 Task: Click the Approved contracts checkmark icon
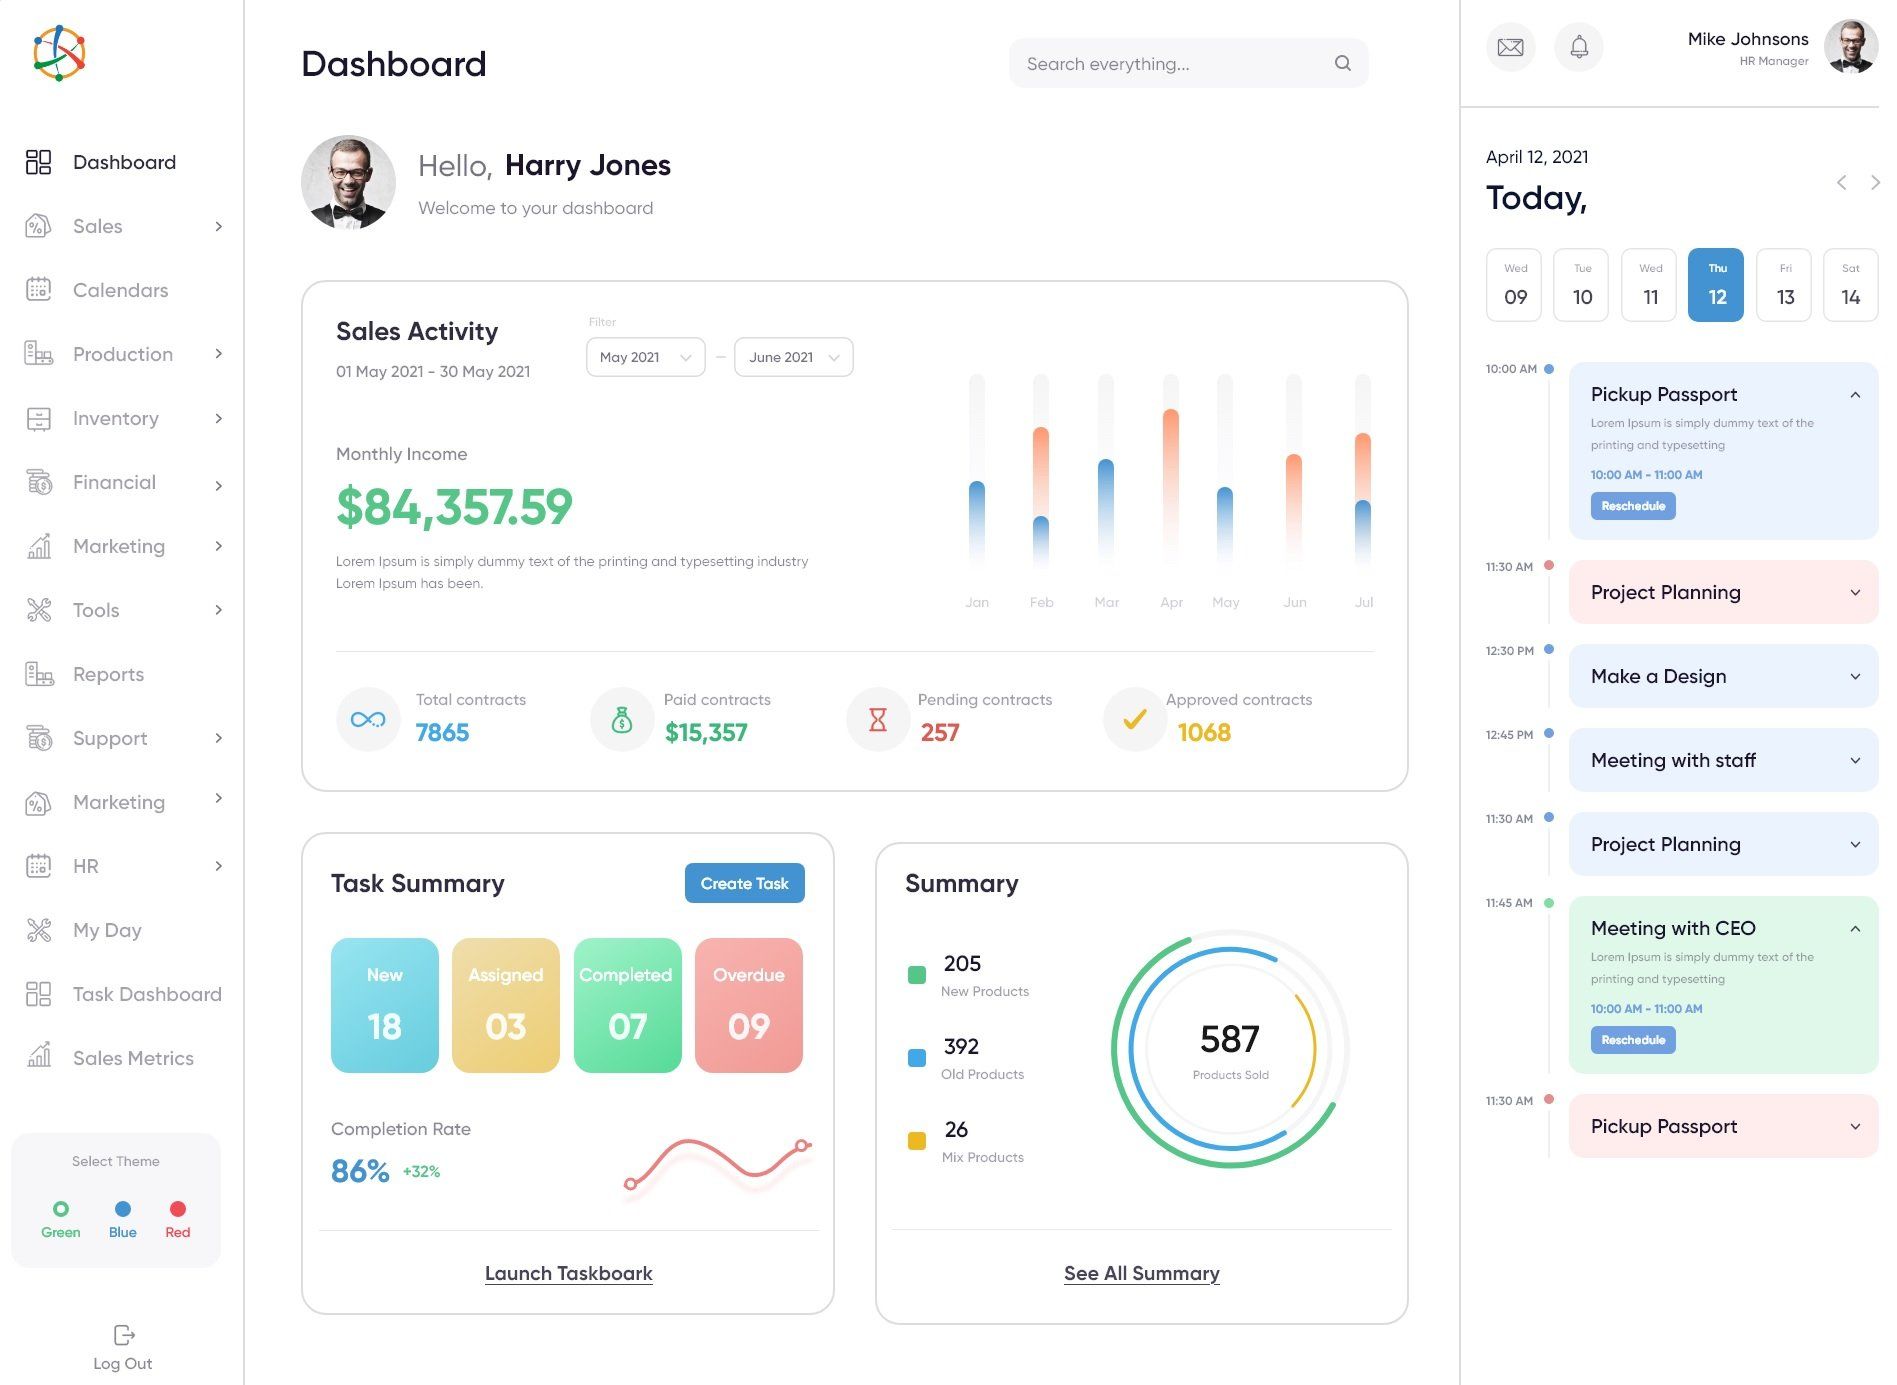click(x=1134, y=719)
